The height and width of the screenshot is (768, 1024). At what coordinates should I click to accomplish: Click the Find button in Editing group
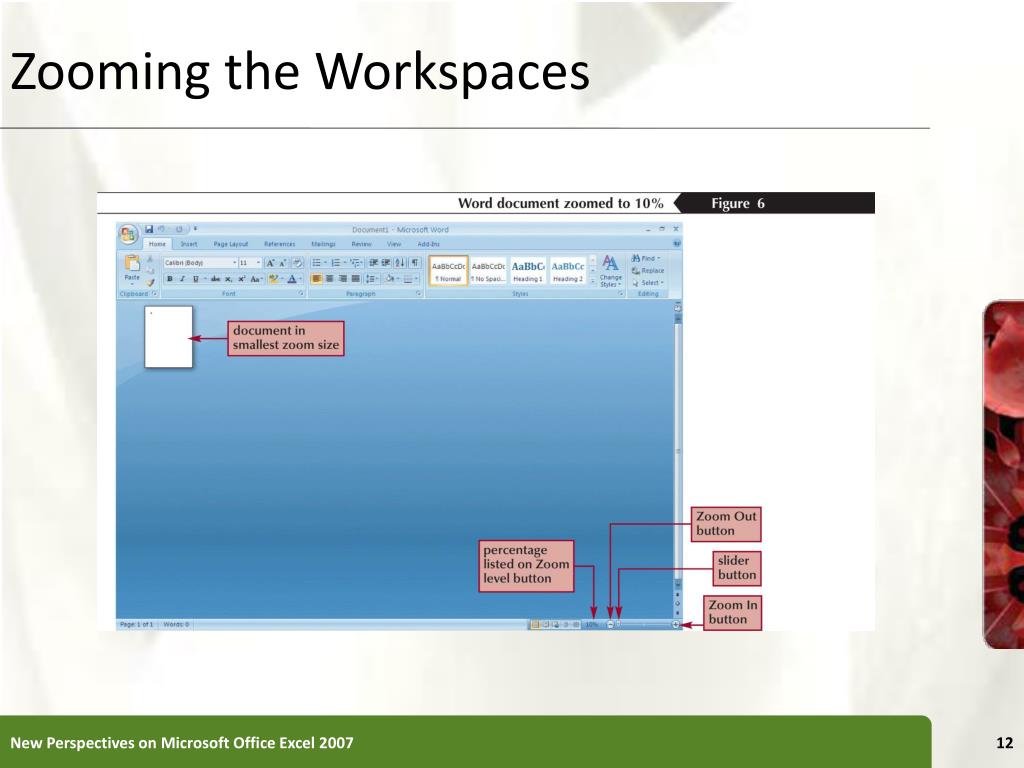click(646, 258)
